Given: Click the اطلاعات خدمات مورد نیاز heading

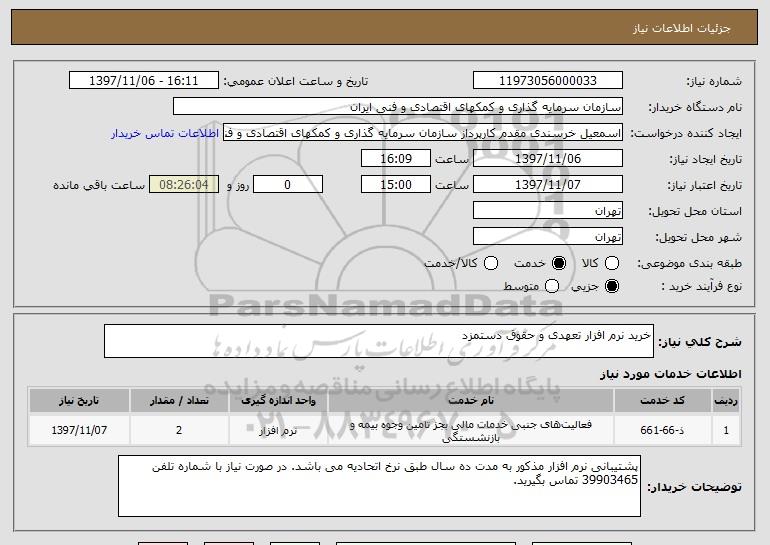Looking at the screenshot, I should coord(670,374).
